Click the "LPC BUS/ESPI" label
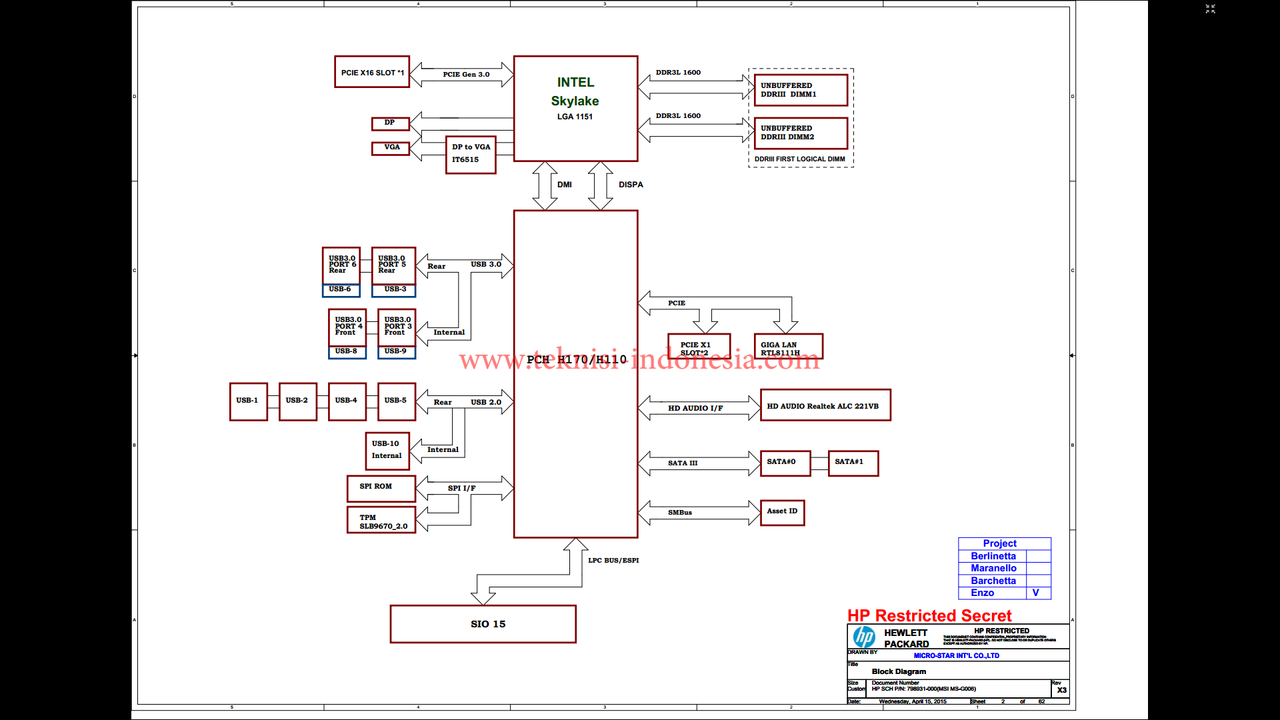The height and width of the screenshot is (720, 1280). [613, 561]
